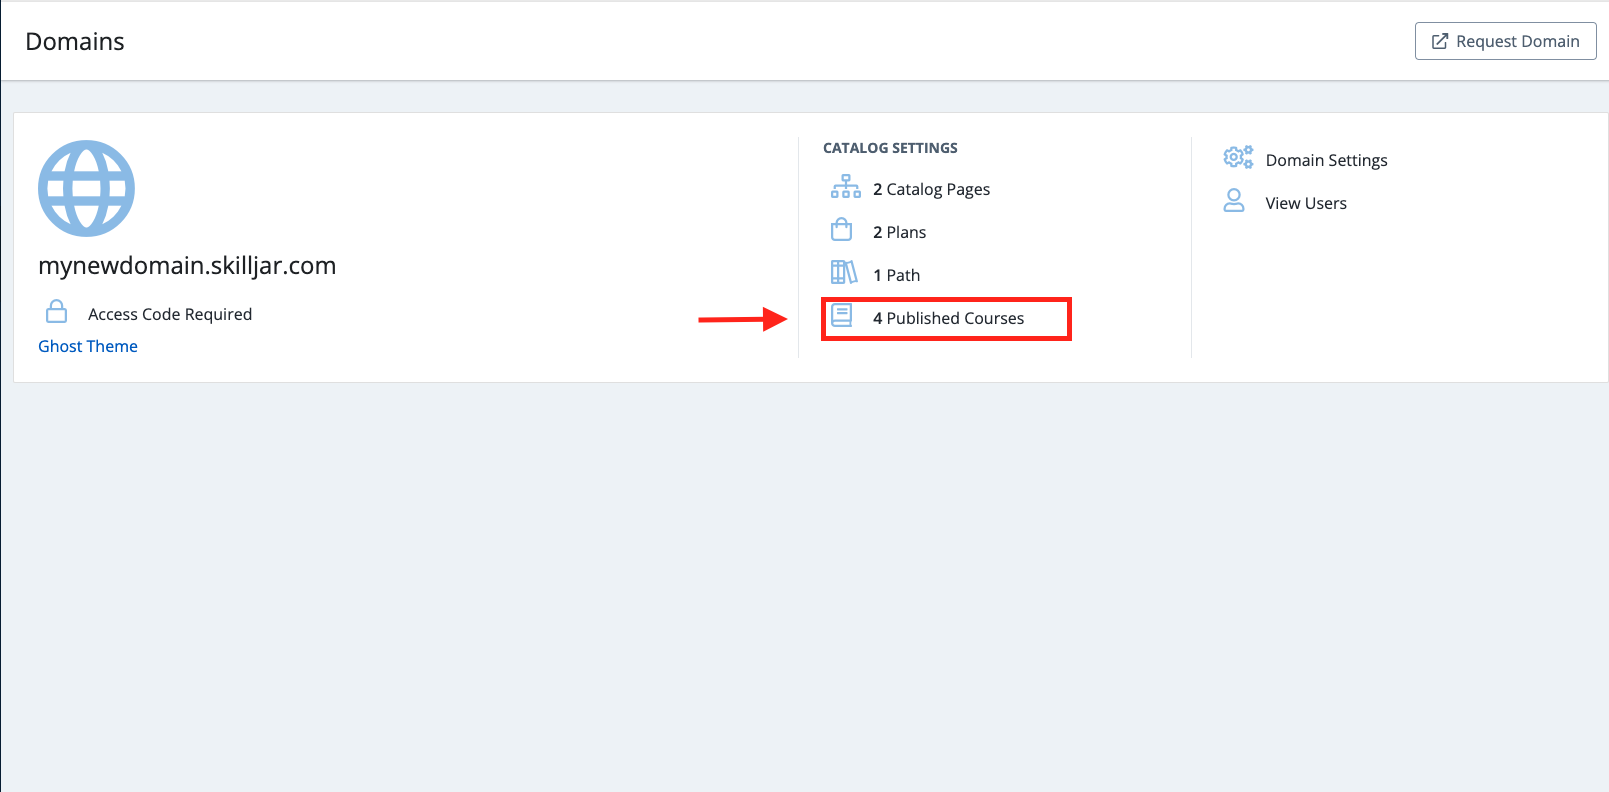The width and height of the screenshot is (1609, 792).
Task: Click the shopping bag Plans icon
Action: tap(842, 230)
